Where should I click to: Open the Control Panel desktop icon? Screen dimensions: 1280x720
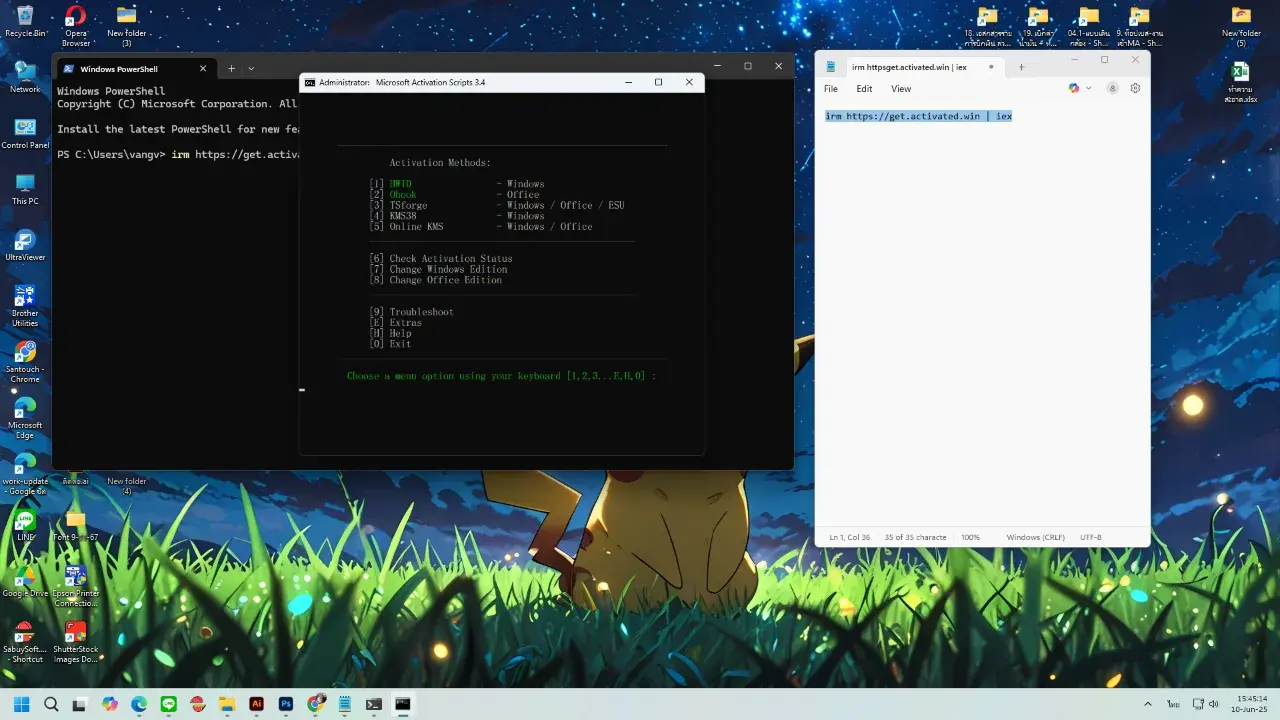coord(25,133)
